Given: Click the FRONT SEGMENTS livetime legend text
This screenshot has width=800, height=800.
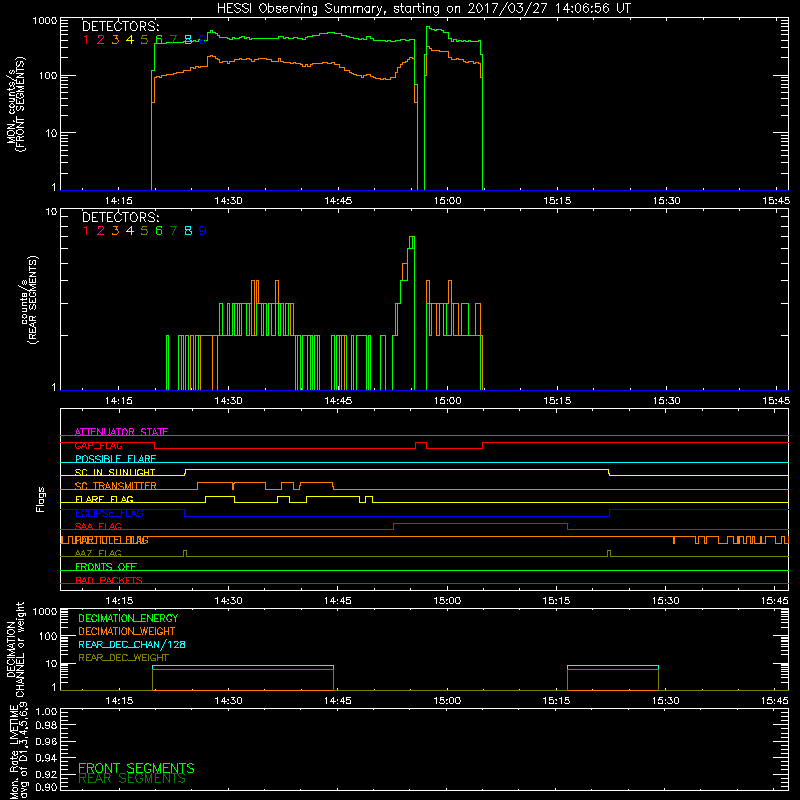Looking at the screenshot, I should tap(136, 768).
